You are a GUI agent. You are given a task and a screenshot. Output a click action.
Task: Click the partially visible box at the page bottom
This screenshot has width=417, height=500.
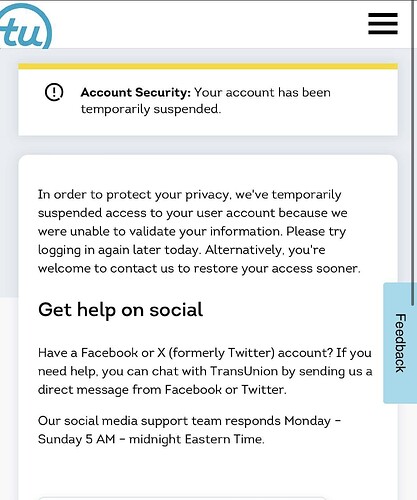click(x=182, y=498)
